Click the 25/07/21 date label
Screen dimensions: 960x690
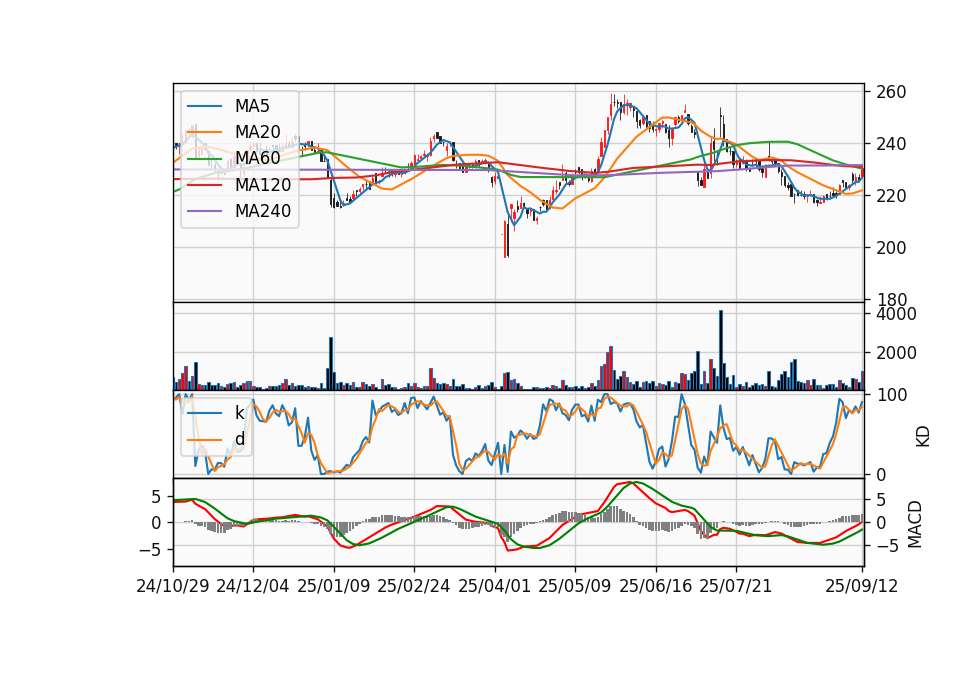[x=736, y=586]
